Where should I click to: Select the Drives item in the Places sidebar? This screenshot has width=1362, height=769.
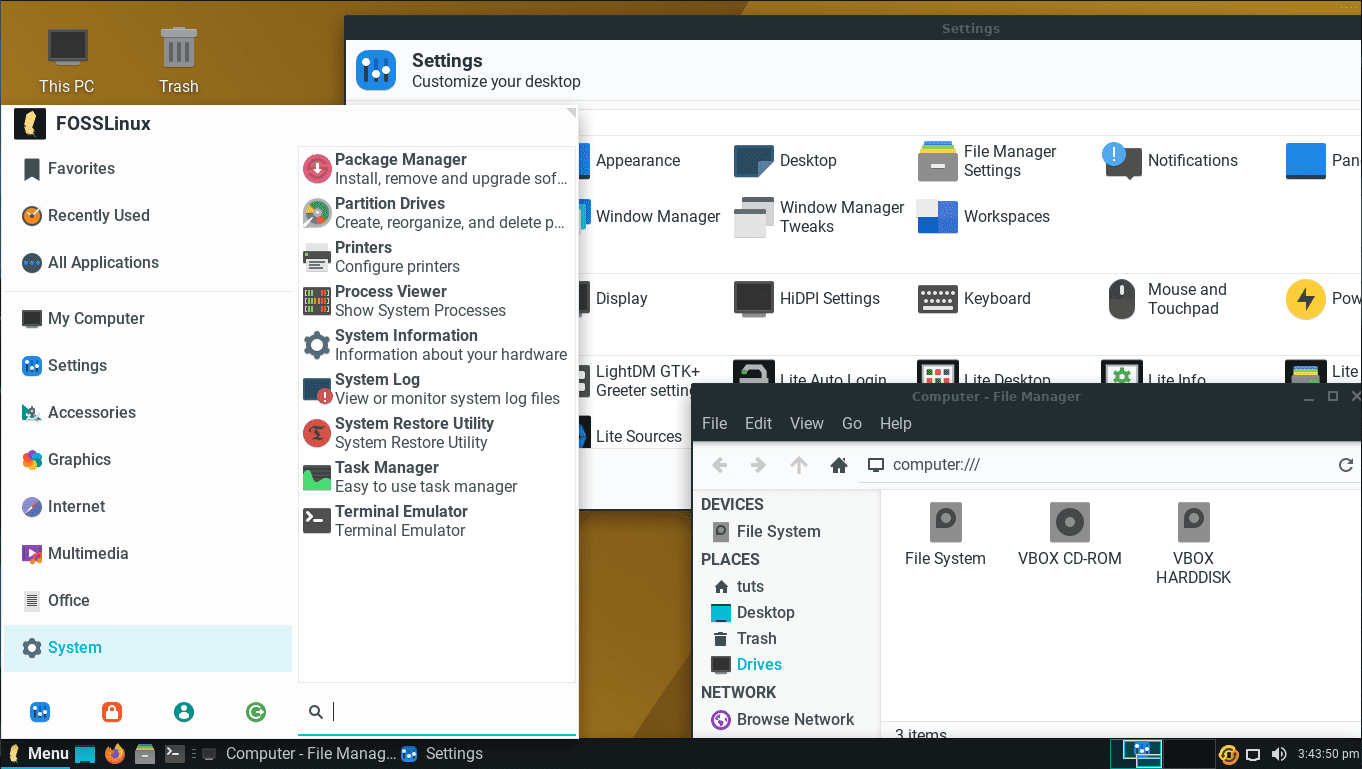(x=757, y=663)
